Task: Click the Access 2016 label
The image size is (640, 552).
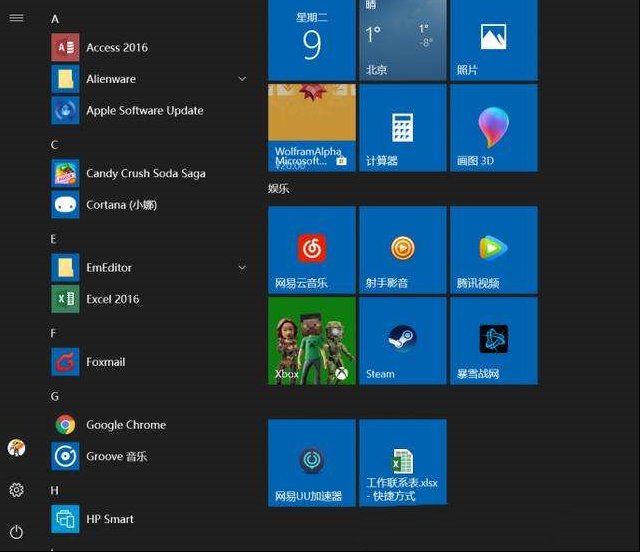Action: coord(117,48)
